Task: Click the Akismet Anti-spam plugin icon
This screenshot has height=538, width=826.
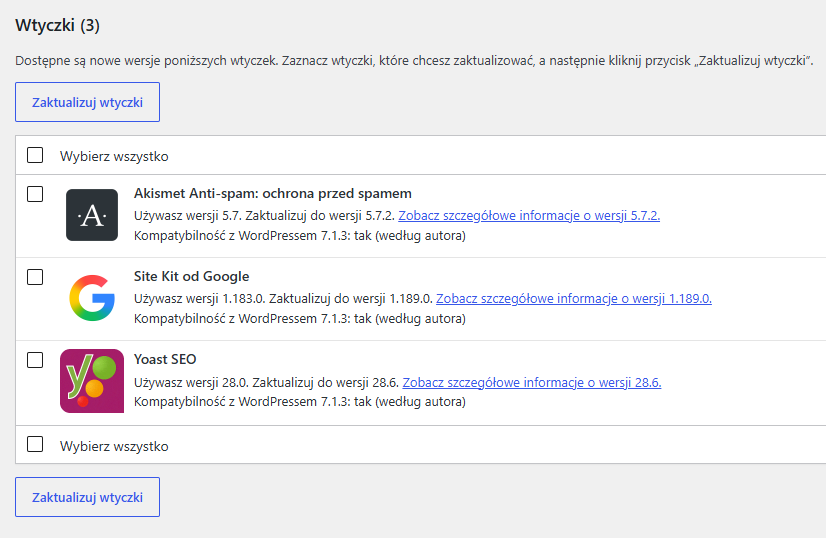Action: 92,215
